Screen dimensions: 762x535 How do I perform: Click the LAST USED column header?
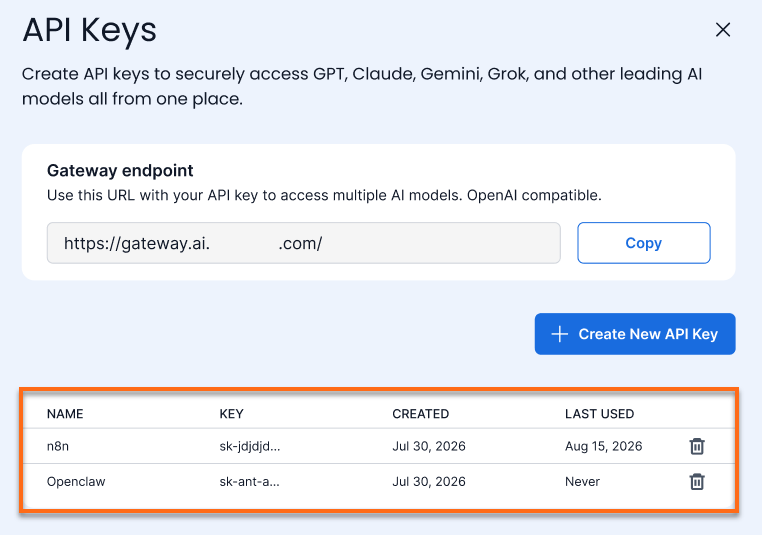pos(599,414)
